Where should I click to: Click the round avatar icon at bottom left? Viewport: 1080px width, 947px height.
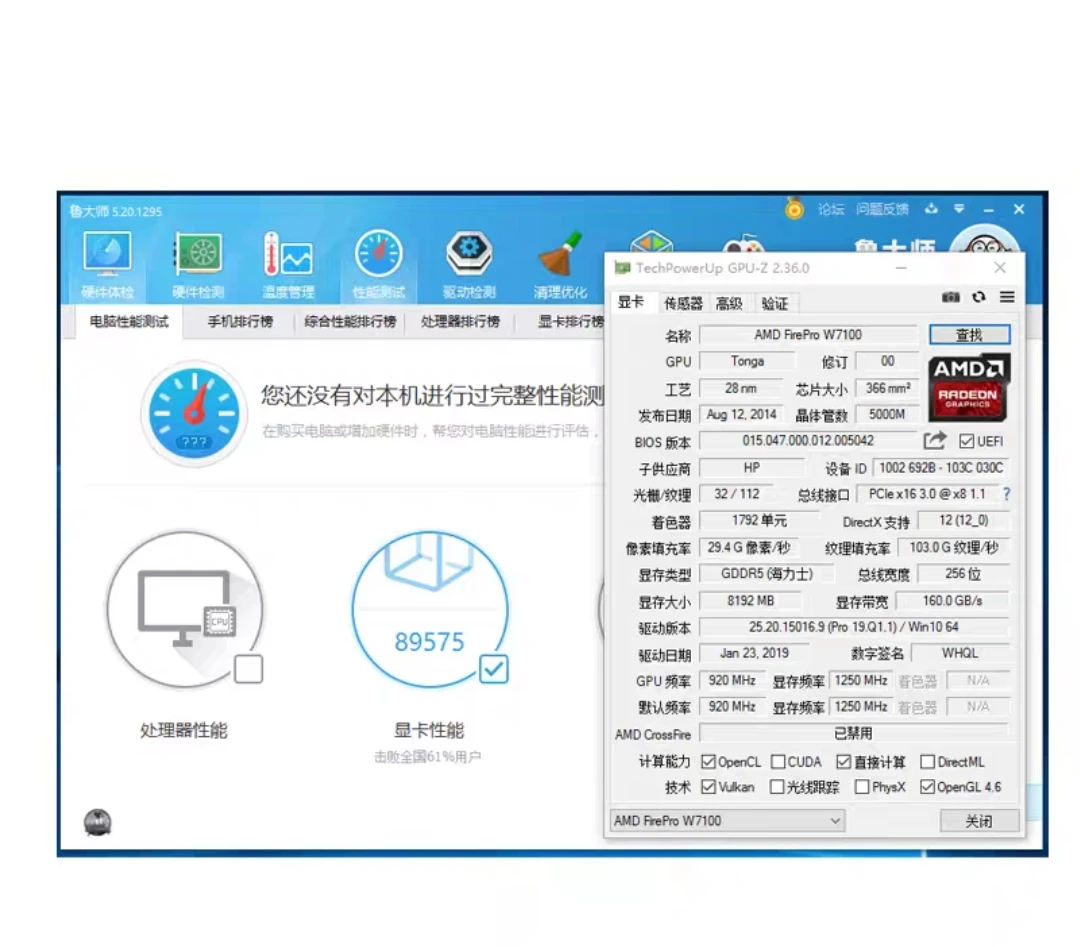[98, 822]
